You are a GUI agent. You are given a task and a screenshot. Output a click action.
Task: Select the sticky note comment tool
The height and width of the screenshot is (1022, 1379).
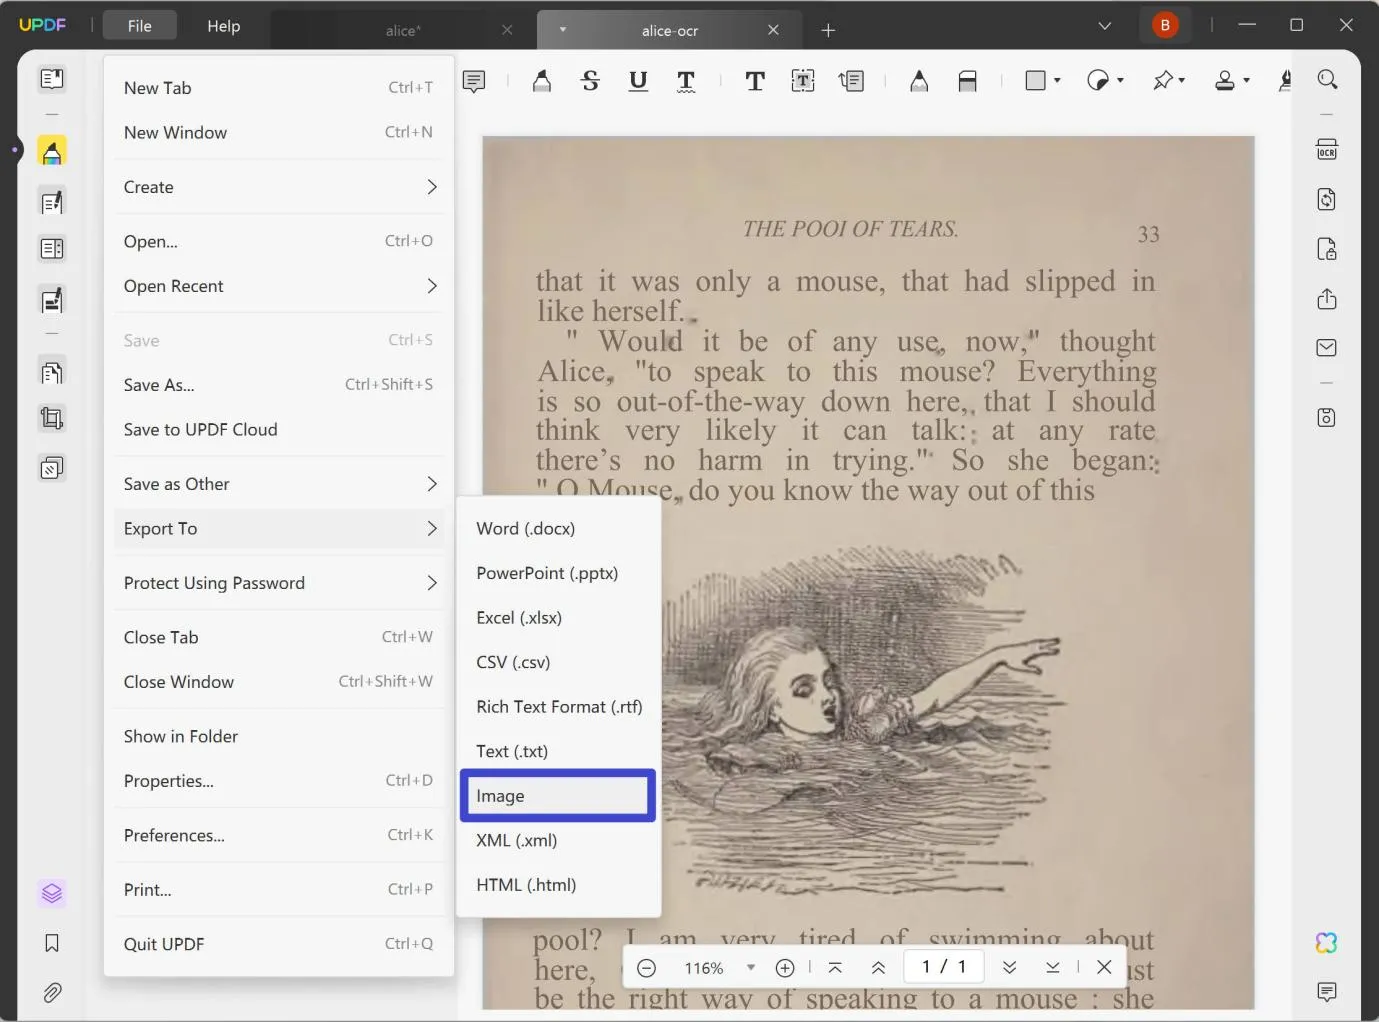[474, 80]
